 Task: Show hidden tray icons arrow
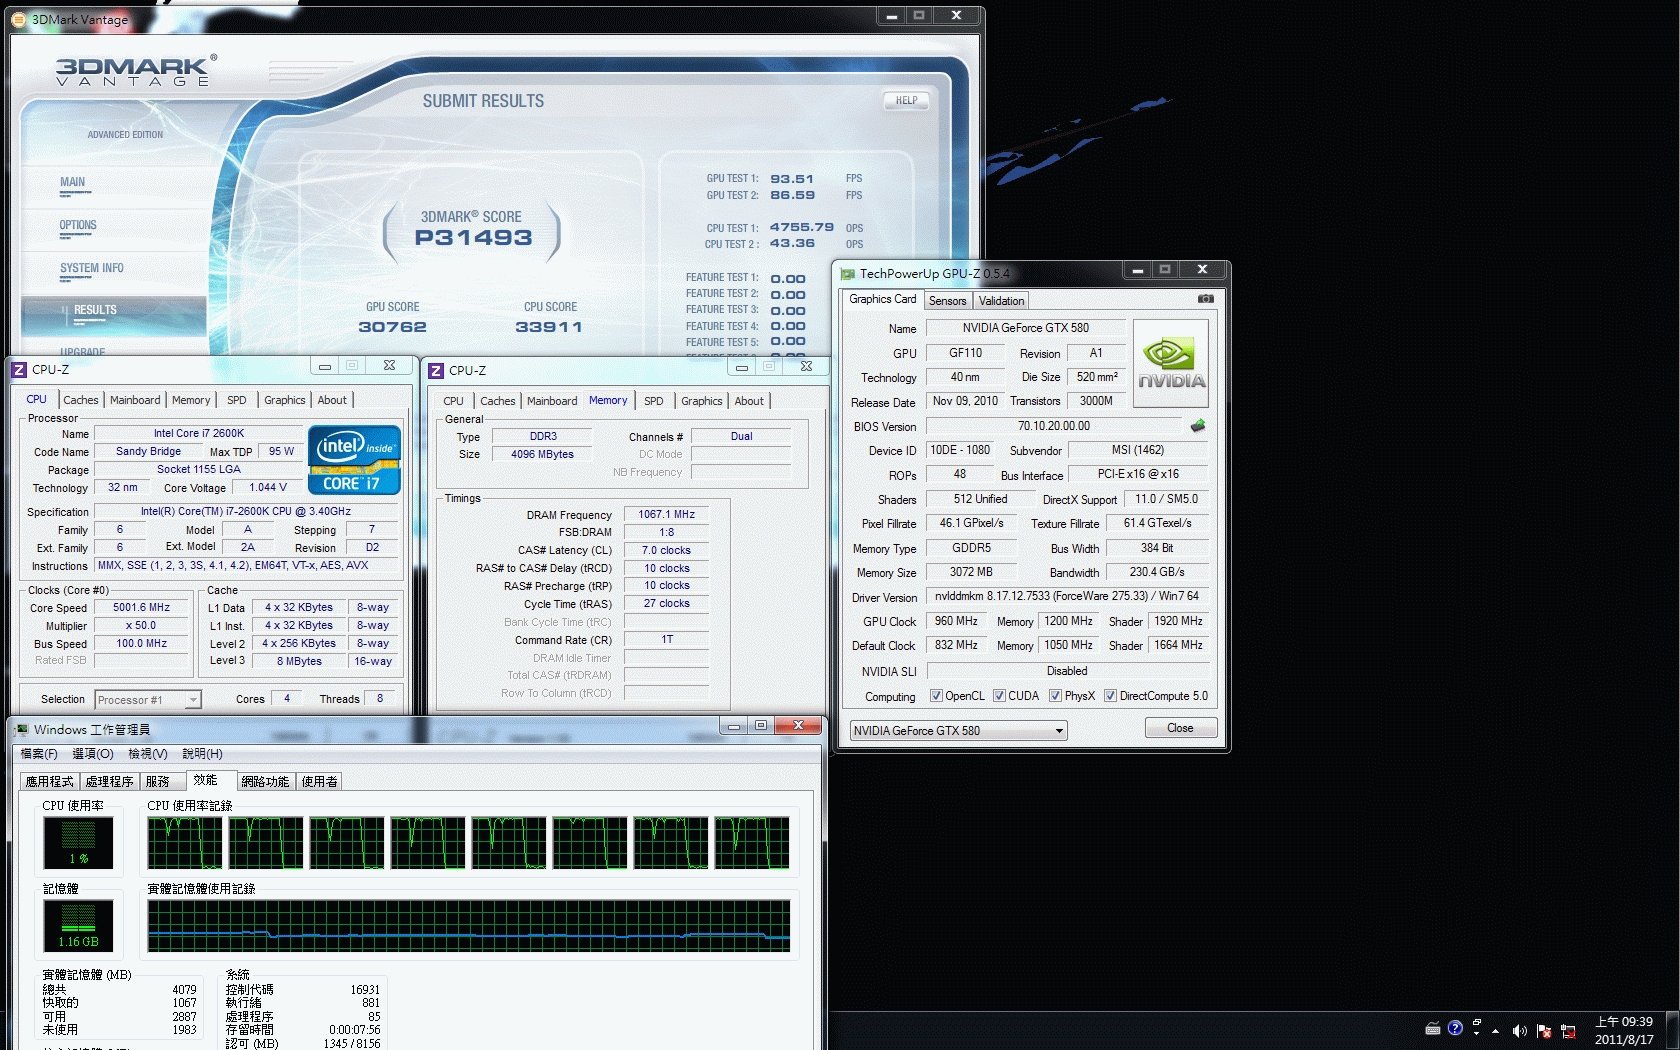point(1496,1031)
